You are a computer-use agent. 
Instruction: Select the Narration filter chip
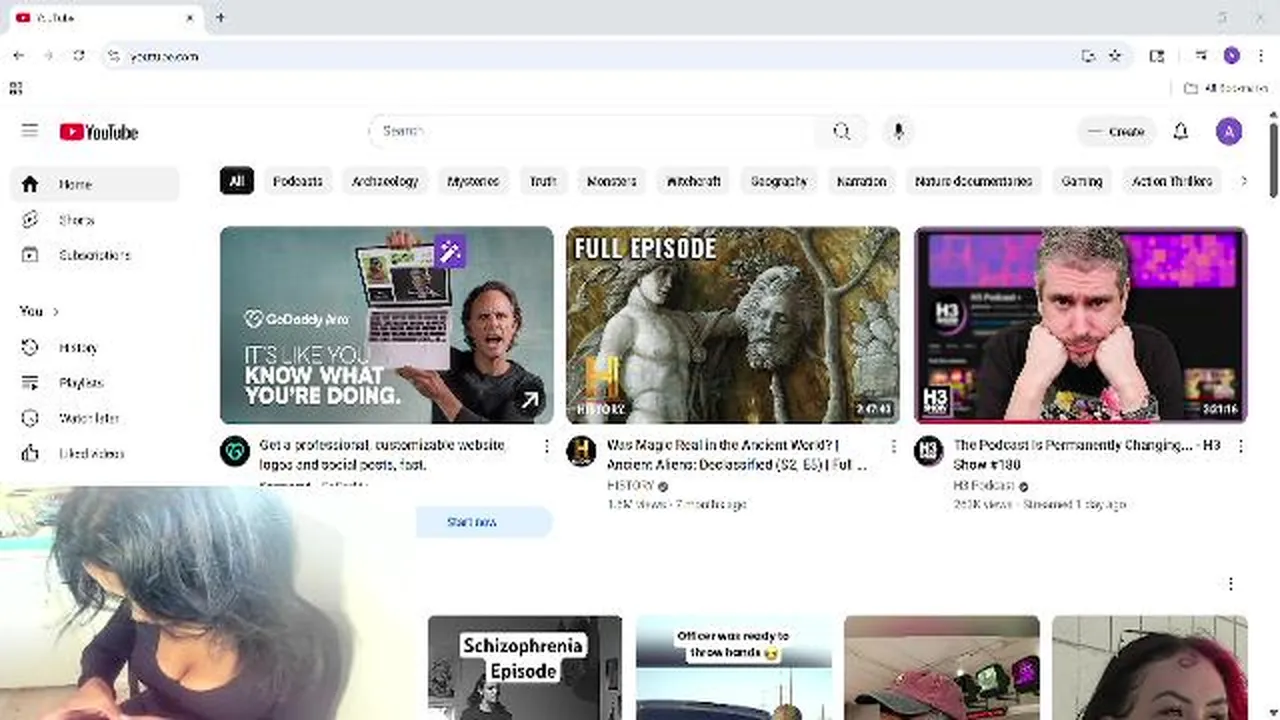pyautogui.click(x=861, y=181)
